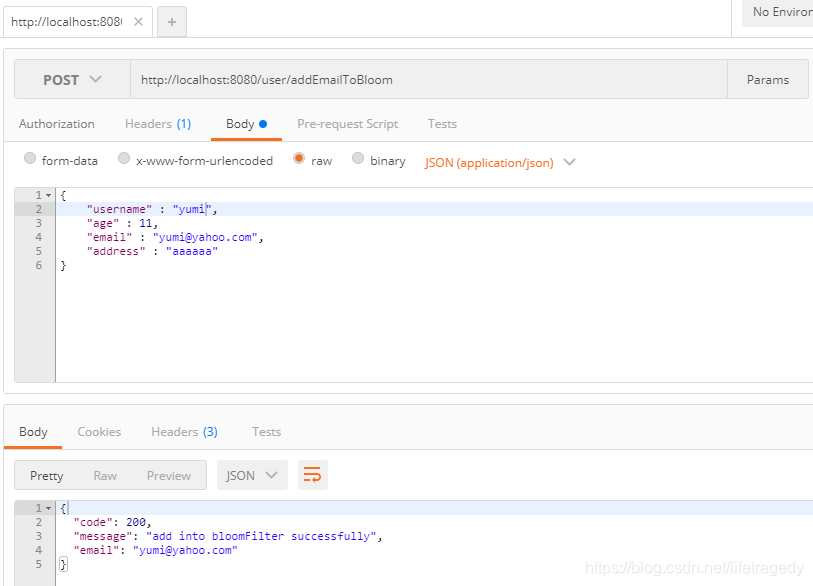Switch to the response Body tab
The height and width of the screenshot is (586, 813).
pos(33,432)
